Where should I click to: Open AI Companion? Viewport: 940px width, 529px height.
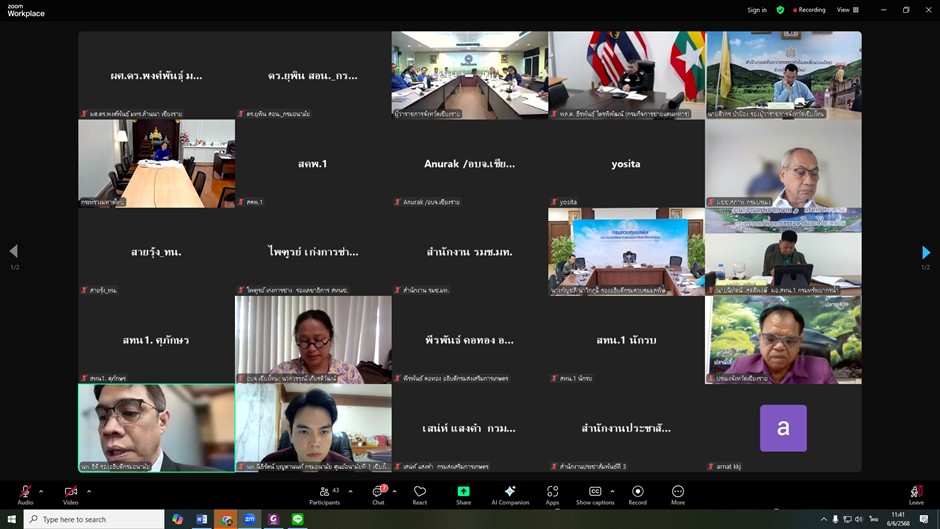pyautogui.click(x=510, y=495)
